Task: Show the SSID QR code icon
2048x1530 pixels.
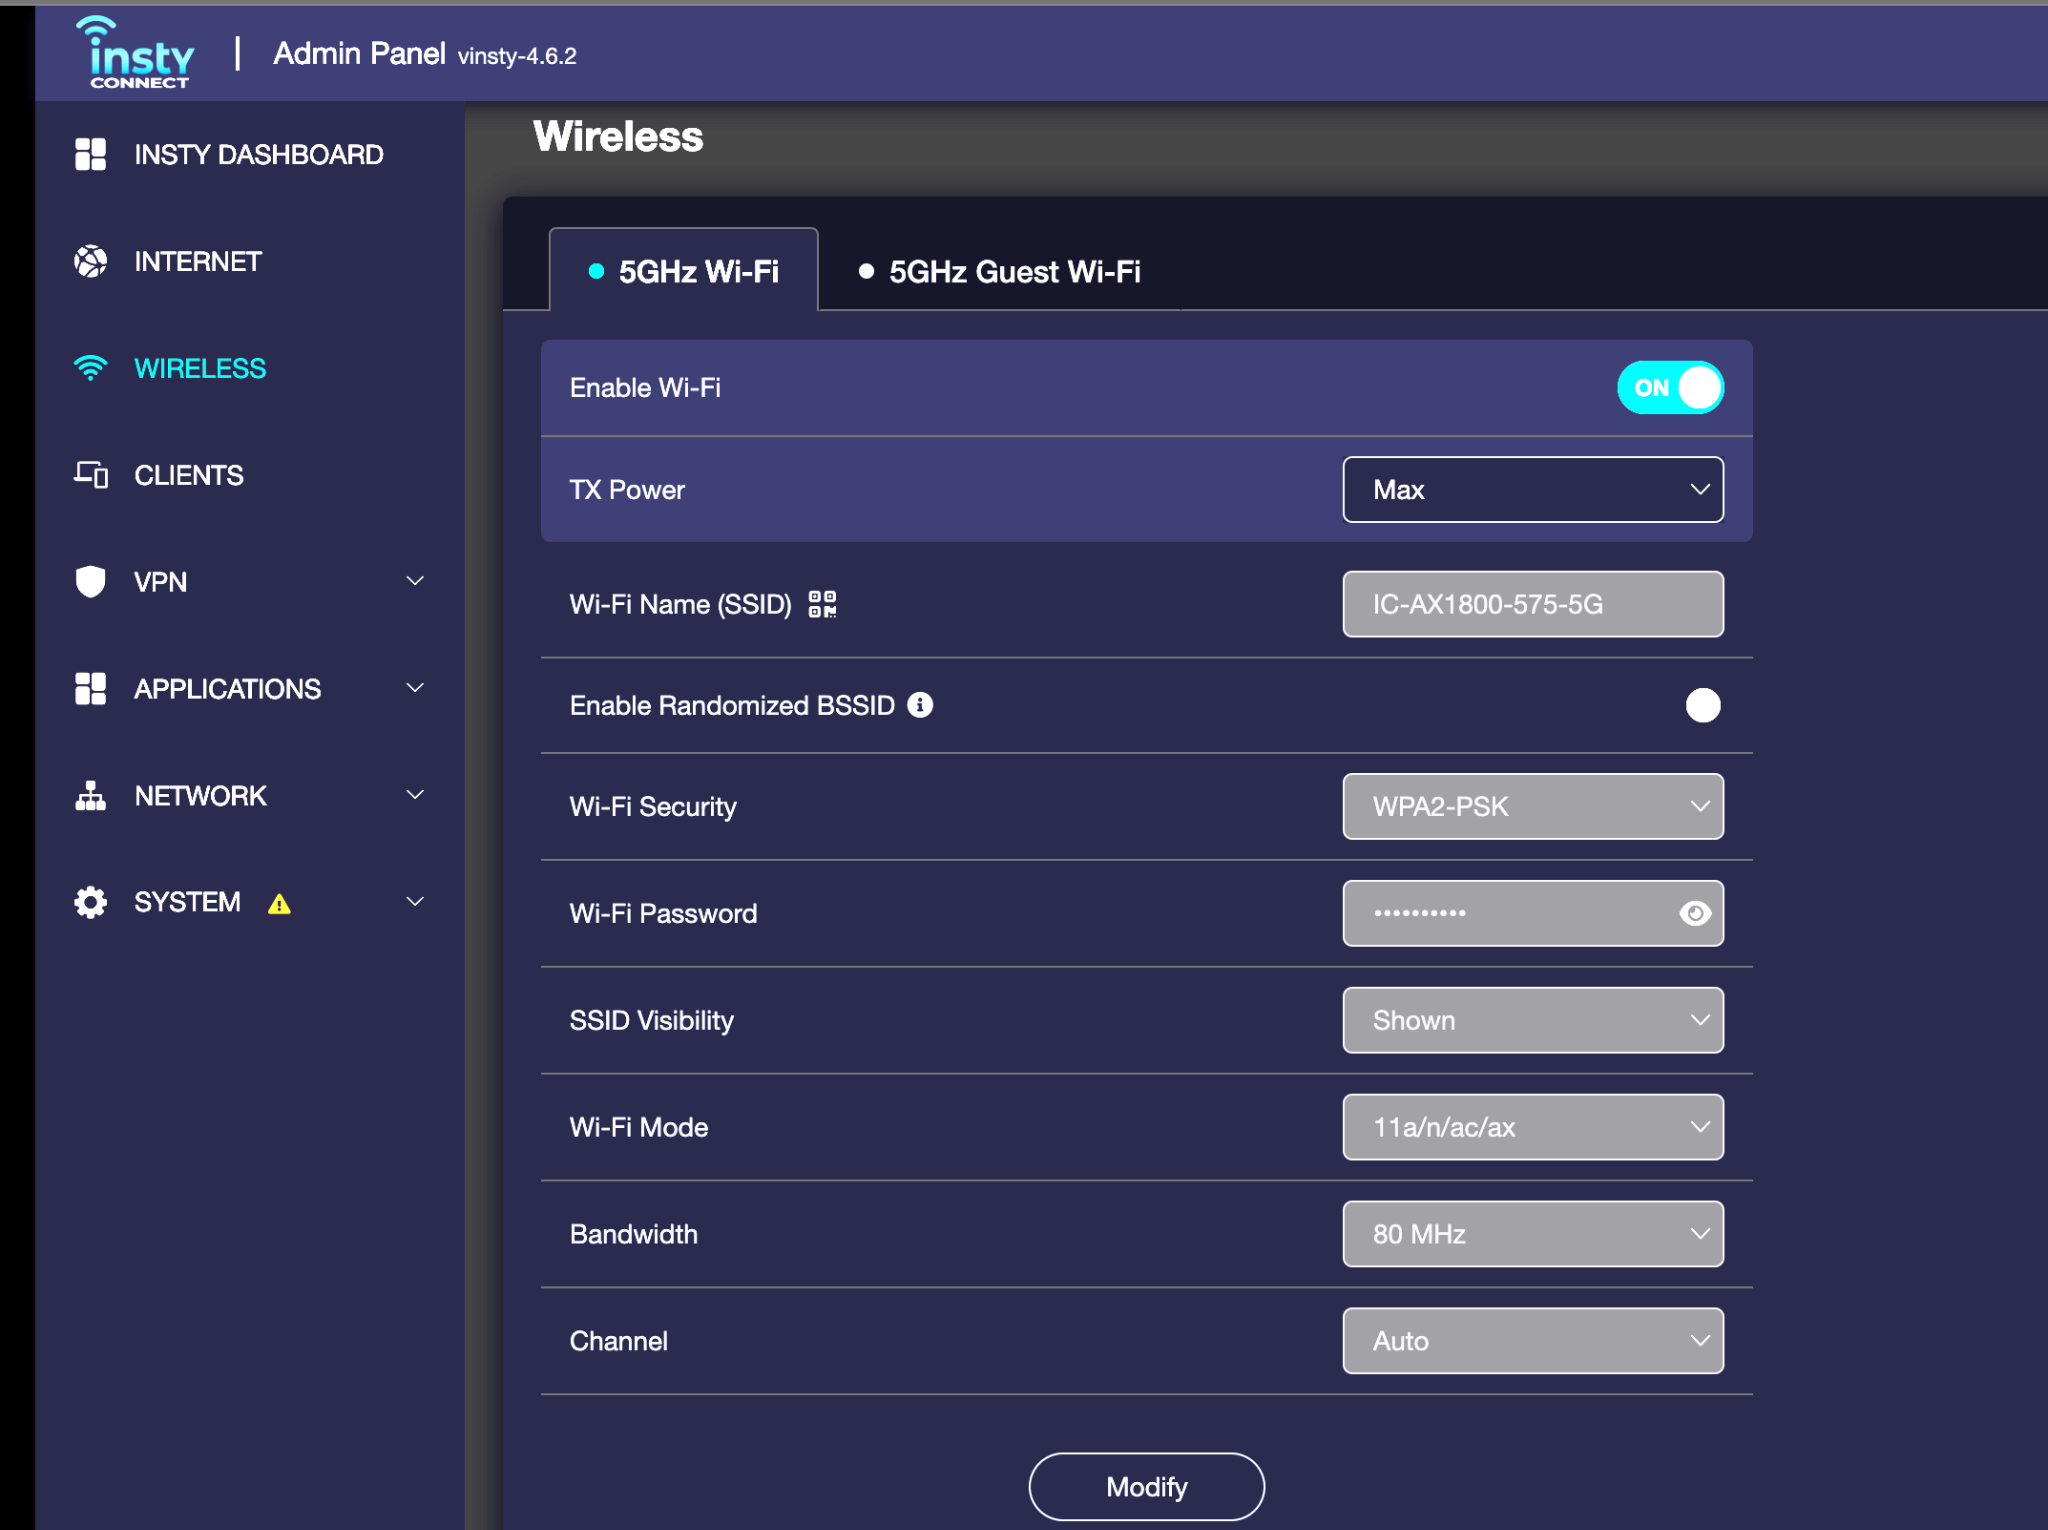Action: [x=822, y=604]
